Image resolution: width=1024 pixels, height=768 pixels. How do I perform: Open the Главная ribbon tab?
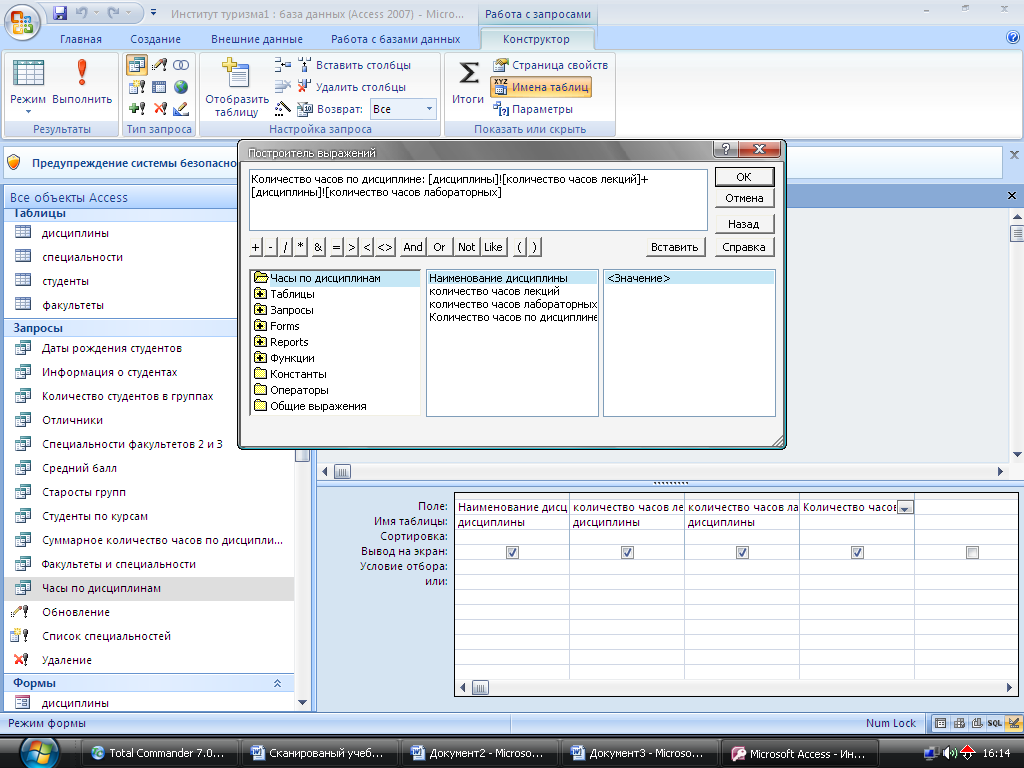[81, 39]
